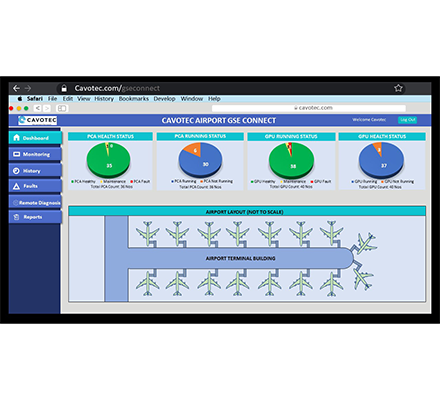This screenshot has width=440, height=400.
Task: Click the GPU Running Status pie chart
Action: click(x=292, y=161)
